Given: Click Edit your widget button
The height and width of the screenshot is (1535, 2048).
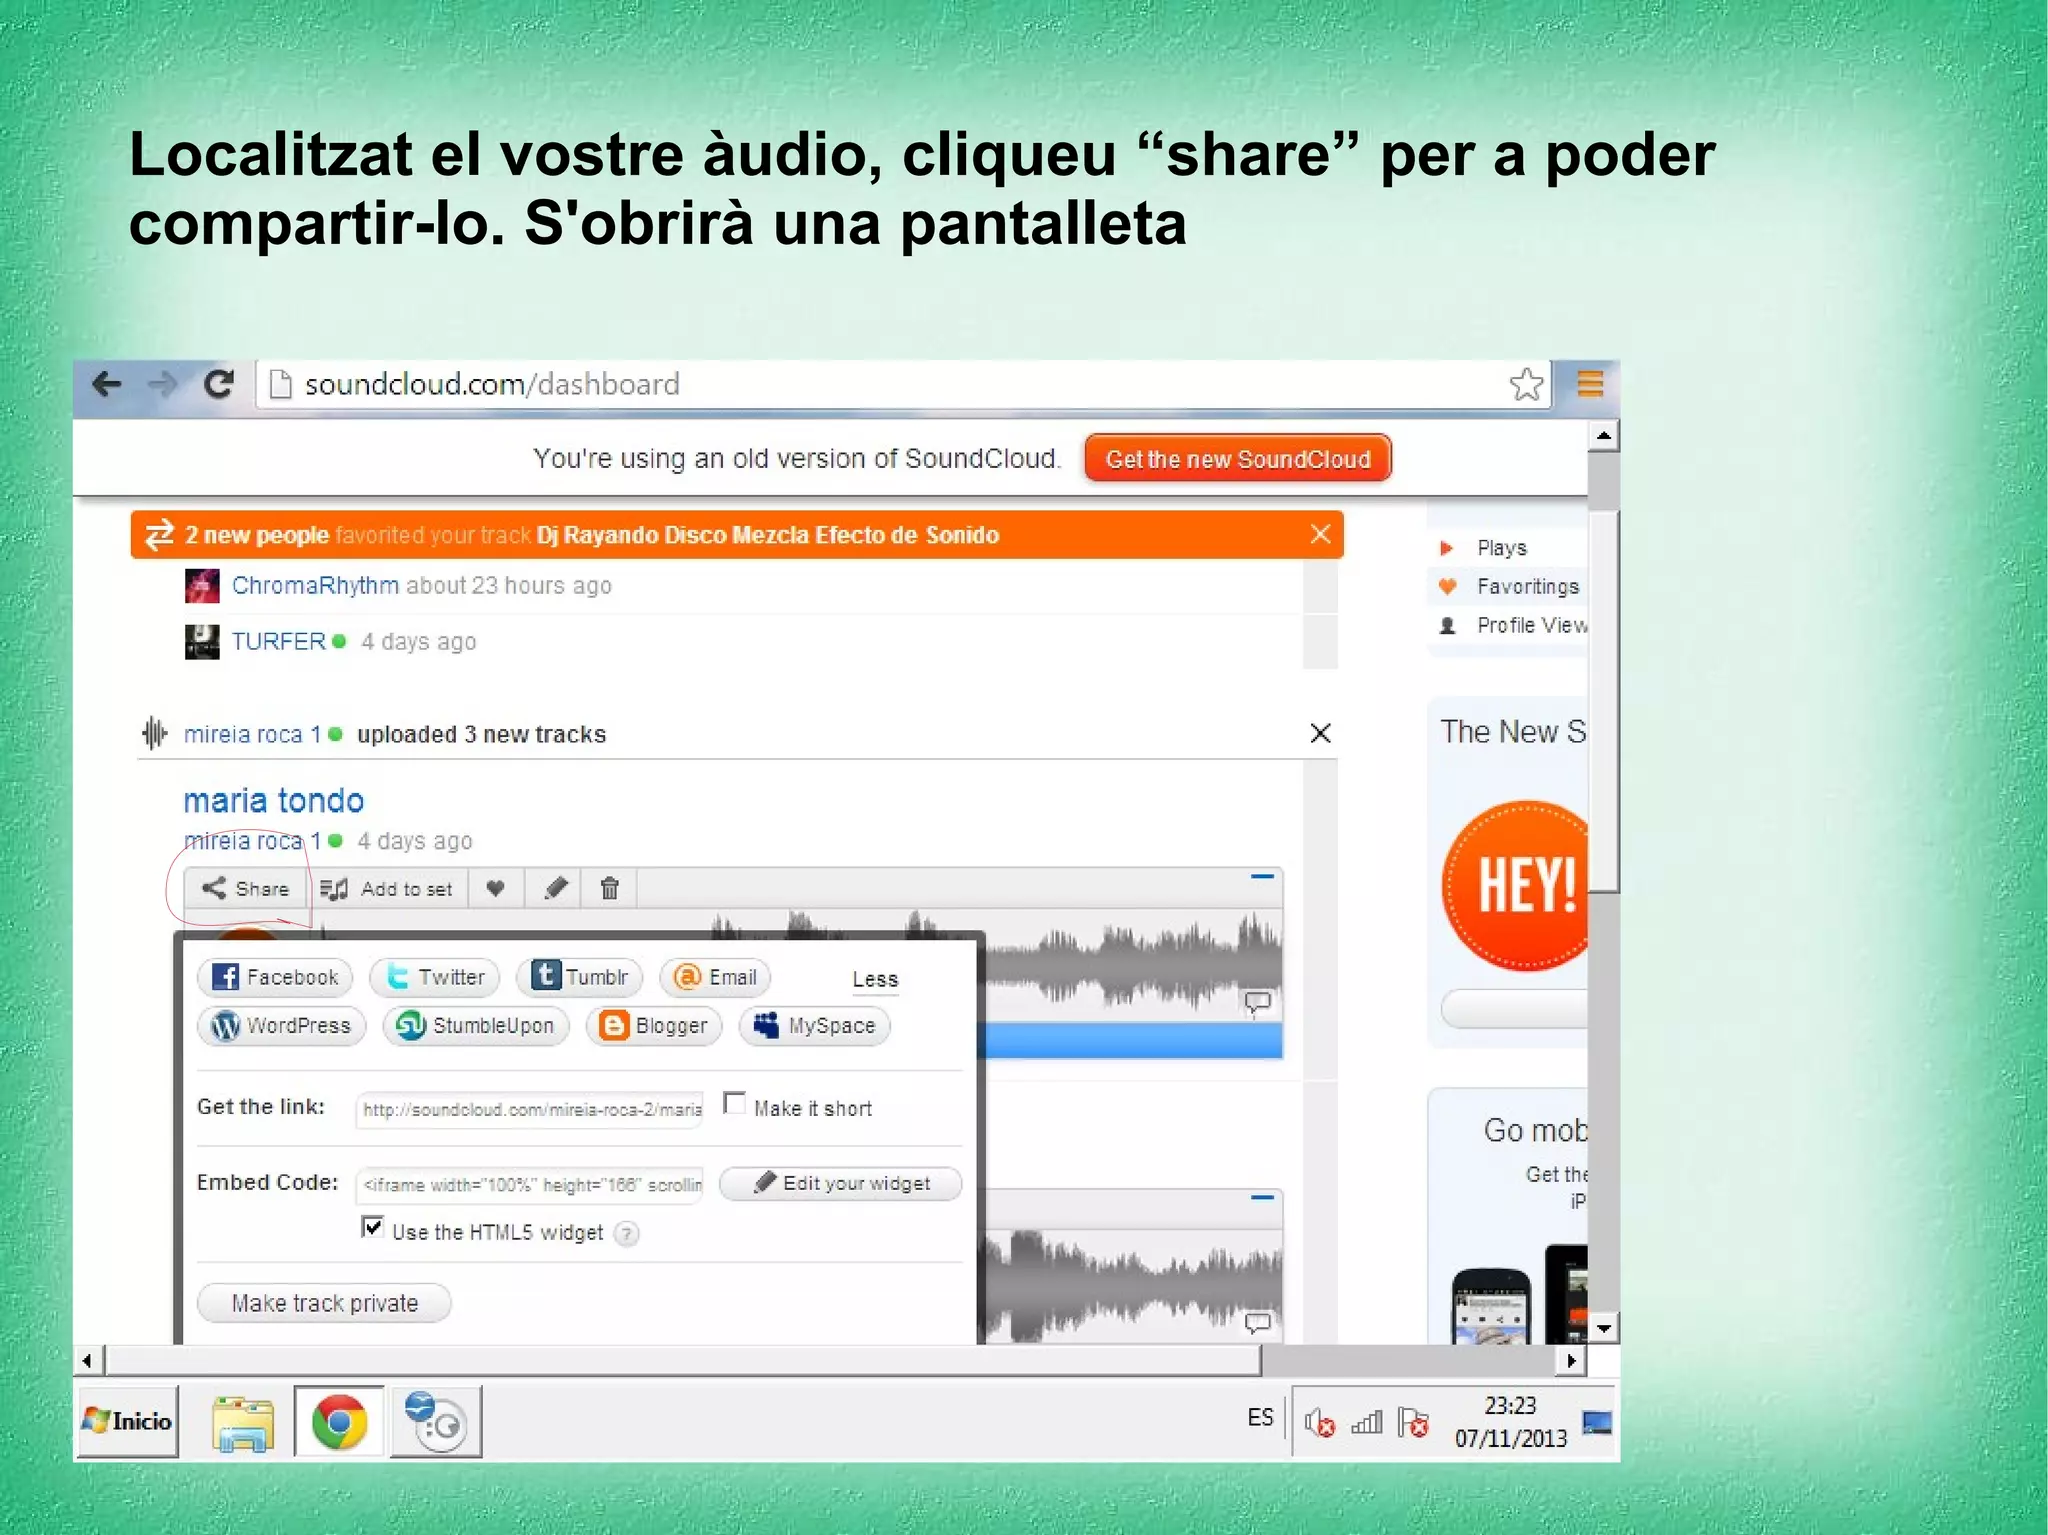Looking at the screenshot, I should point(841,1183).
